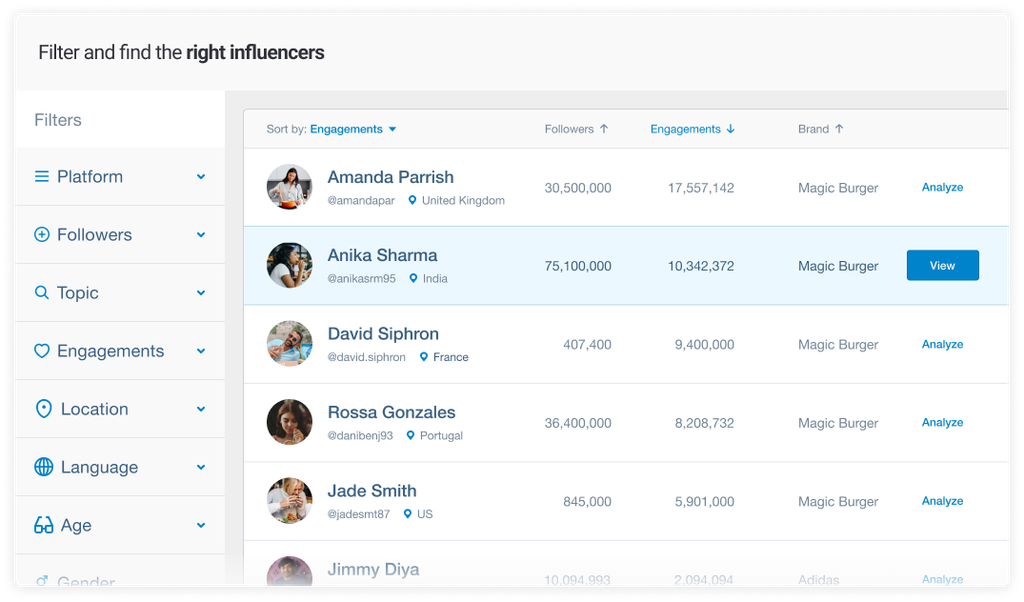Viewport: 1024px width, 602px height.
Task: Click the Followers plus-circle icon
Action: [x=42, y=235]
